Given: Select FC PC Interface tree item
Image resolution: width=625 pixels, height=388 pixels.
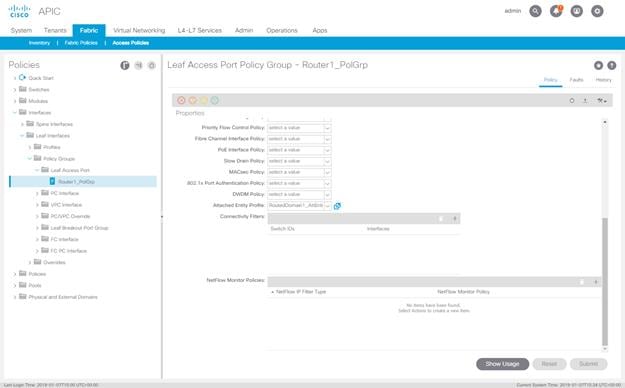Looking at the screenshot, I should [x=69, y=251].
